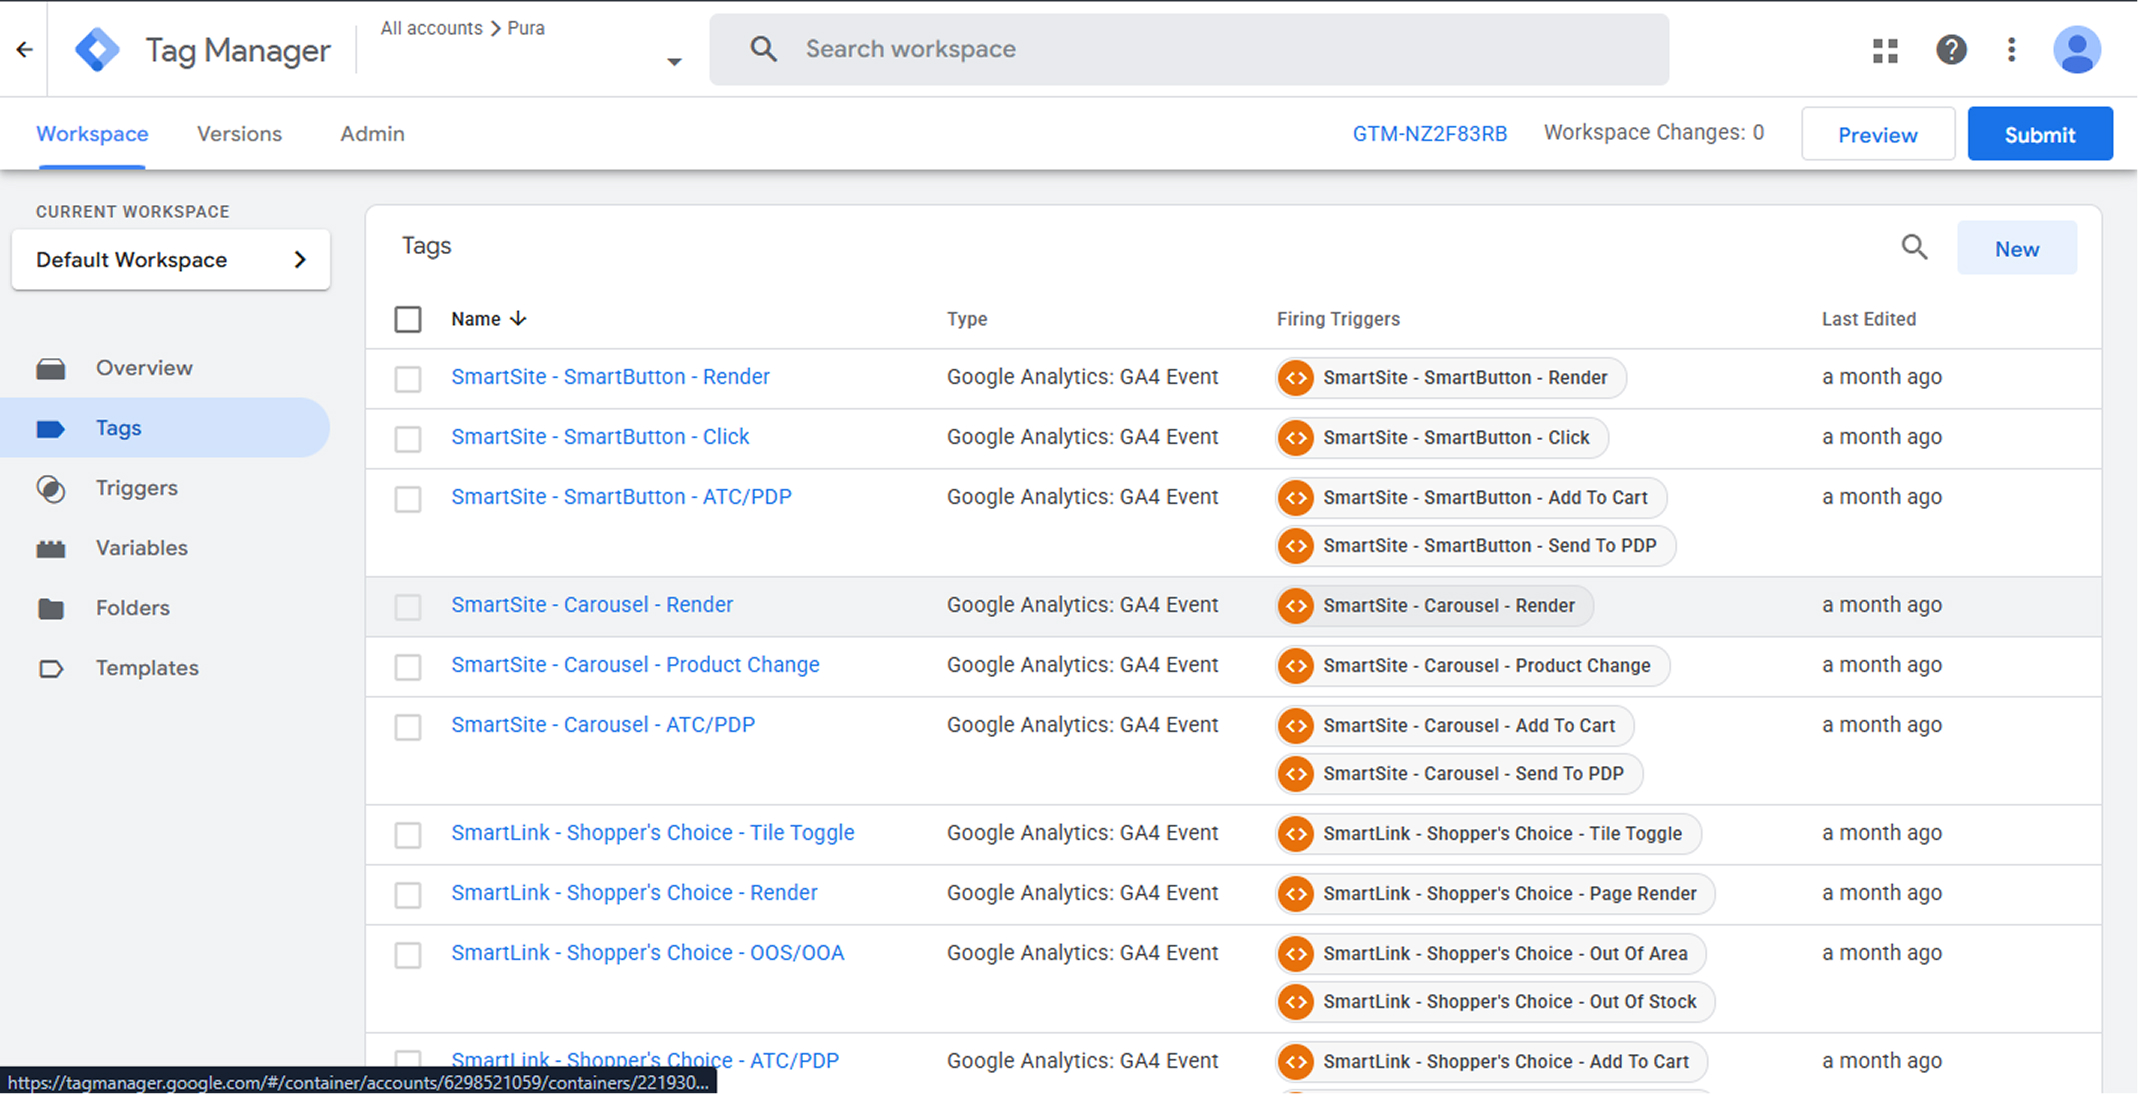2138x1094 pixels.
Task: Expand the Default Workspace selector
Action: point(171,260)
